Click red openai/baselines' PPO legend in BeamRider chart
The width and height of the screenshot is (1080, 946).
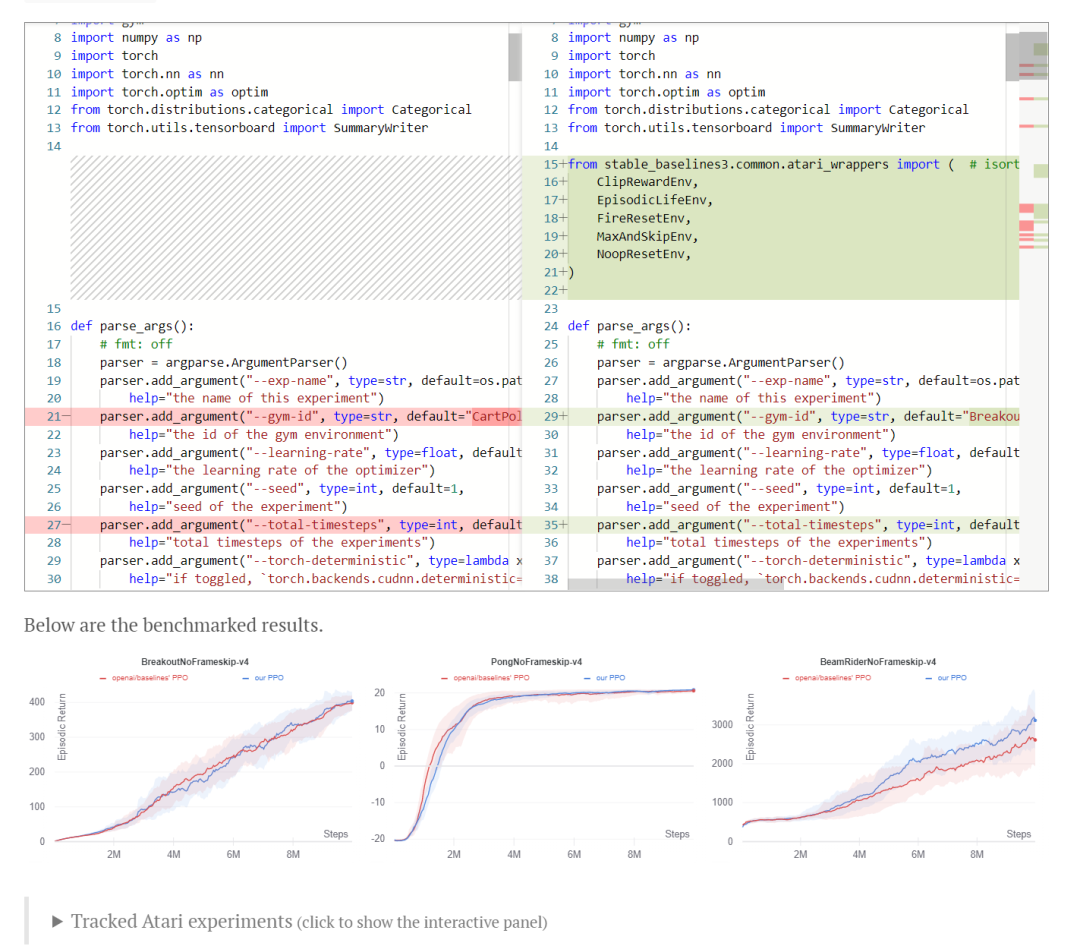(x=831, y=678)
